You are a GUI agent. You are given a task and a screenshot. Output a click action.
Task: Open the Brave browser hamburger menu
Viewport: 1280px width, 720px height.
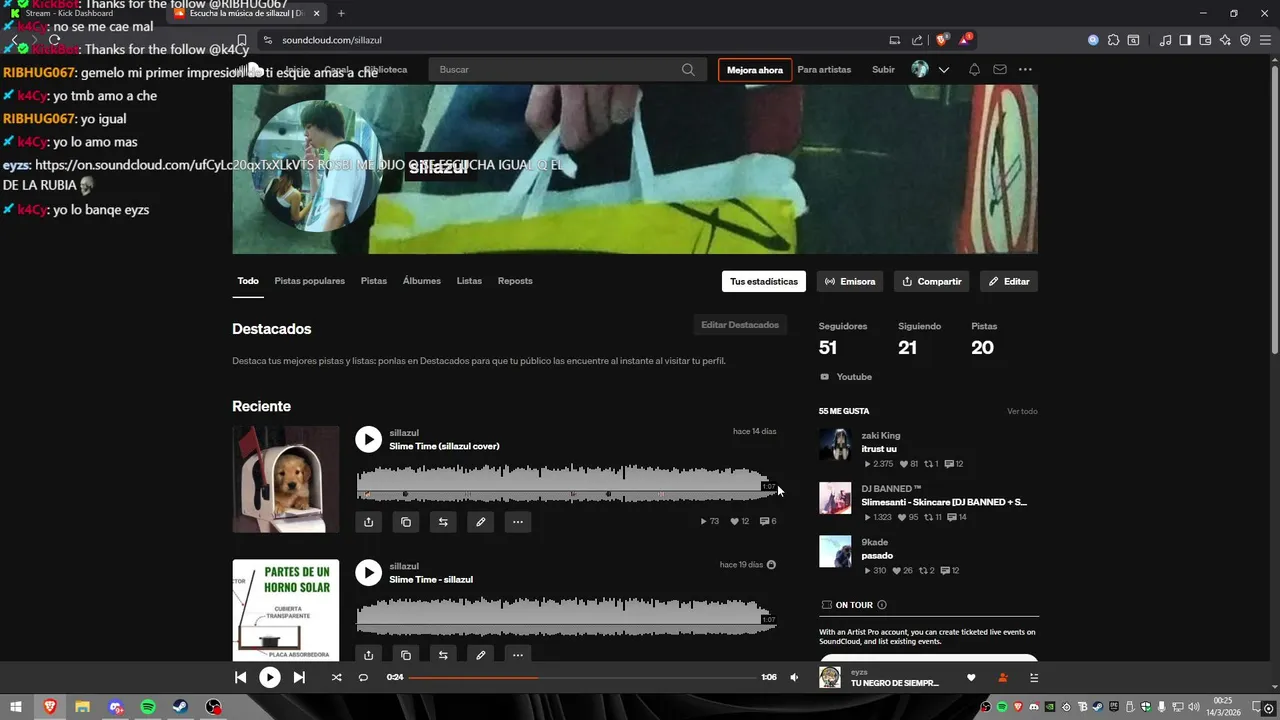tap(1265, 40)
